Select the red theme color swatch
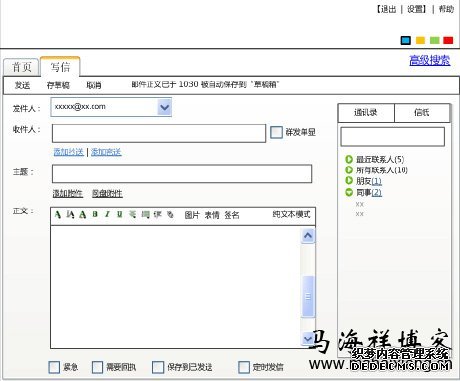 coord(448,40)
